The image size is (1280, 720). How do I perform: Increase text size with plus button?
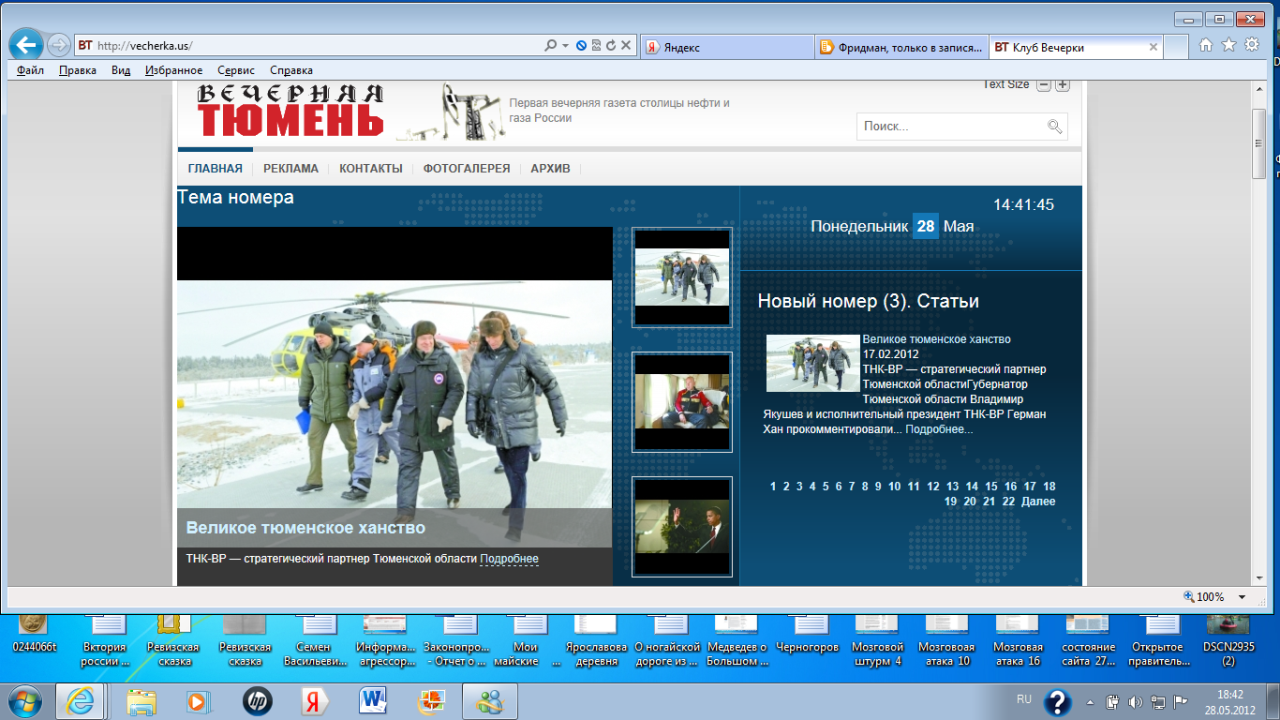tap(1062, 85)
